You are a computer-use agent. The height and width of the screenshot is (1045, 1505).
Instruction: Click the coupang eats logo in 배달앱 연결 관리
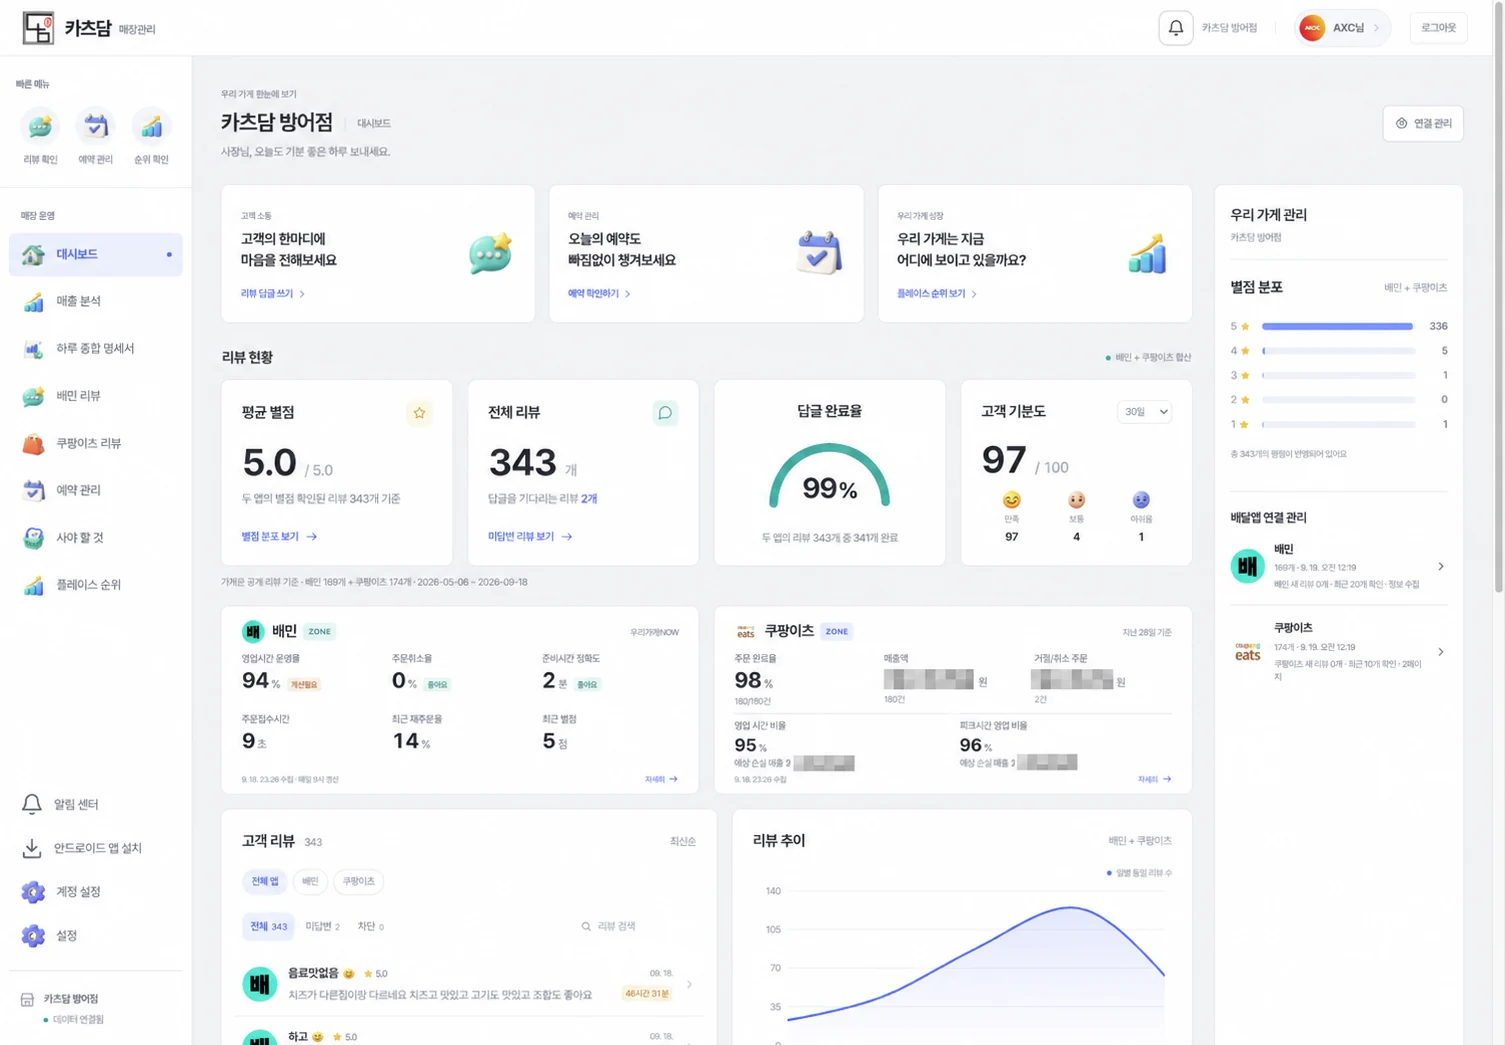[x=1247, y=651]
